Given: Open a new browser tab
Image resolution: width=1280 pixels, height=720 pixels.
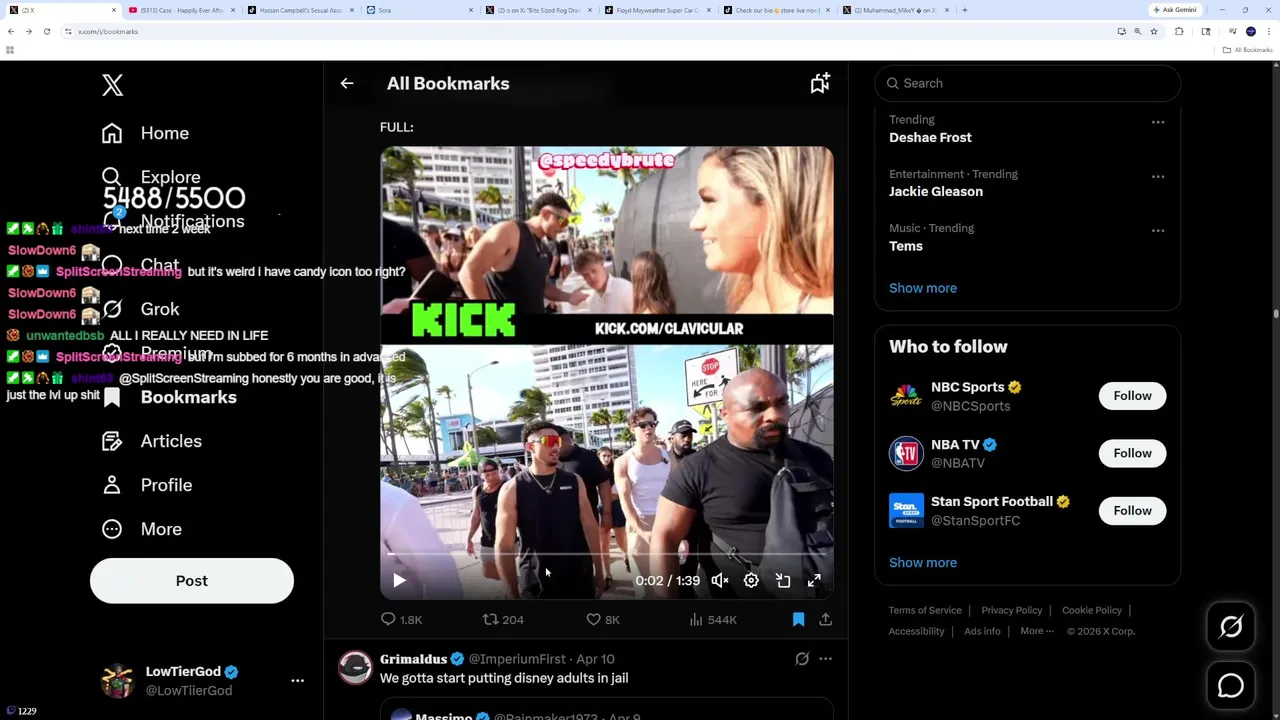Looking at the screenshot, I should click(964, 10).
